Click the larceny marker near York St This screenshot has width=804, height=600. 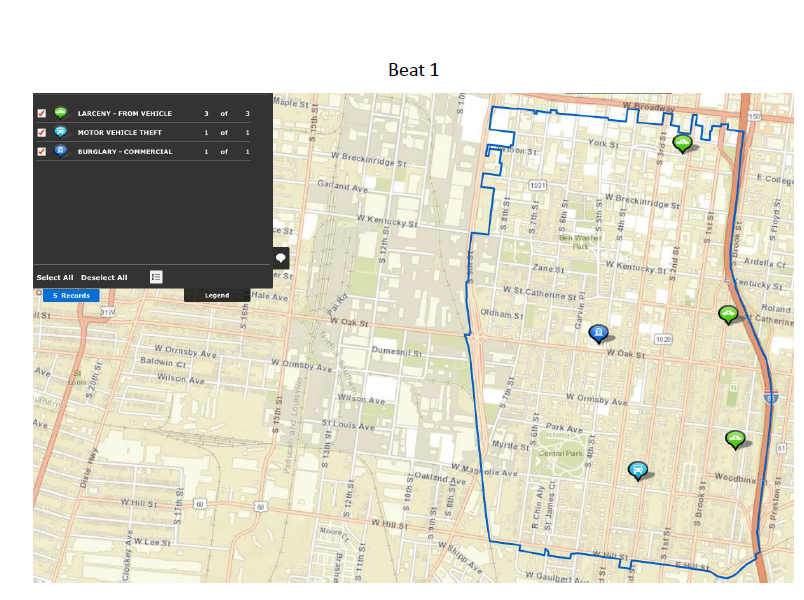[x=682, y=142]
